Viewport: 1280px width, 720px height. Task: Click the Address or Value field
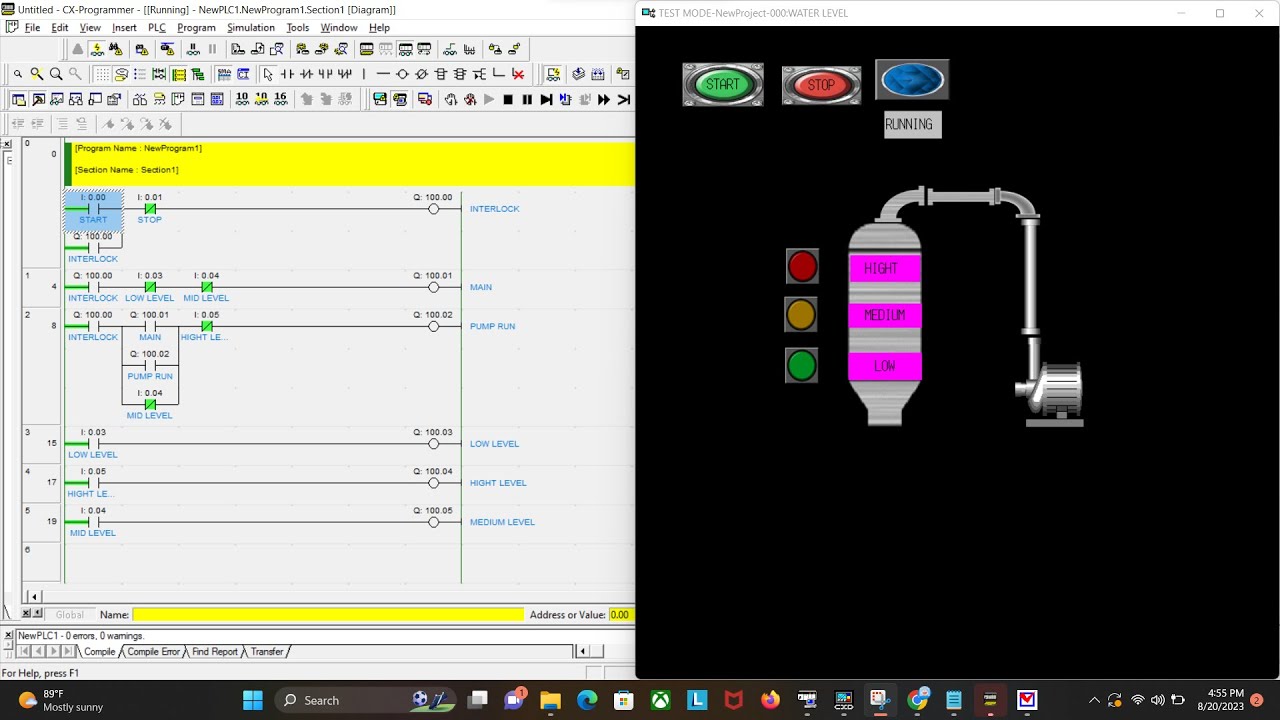click(620, 615)
